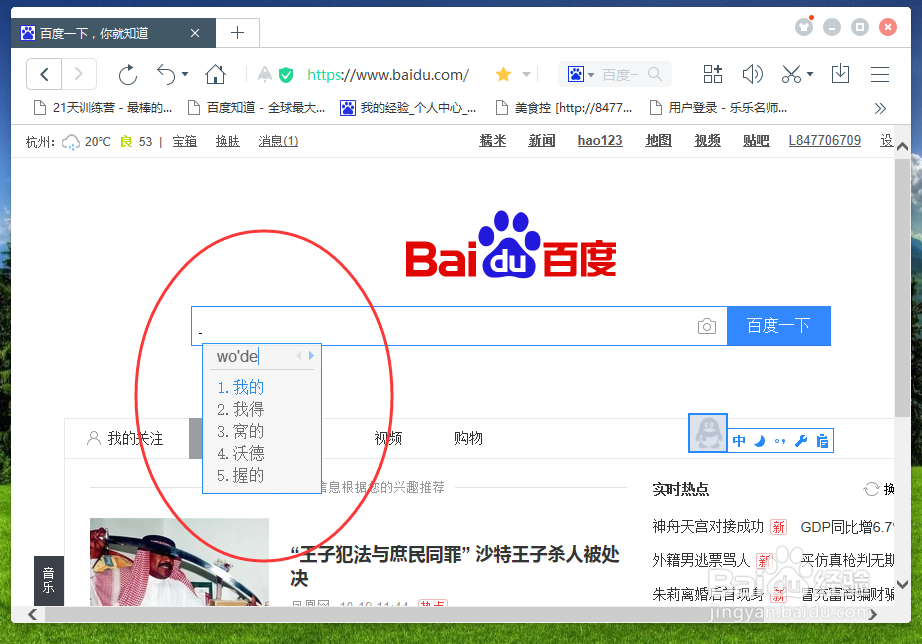Toggle IME punctuation mode icon

click(x=780, y=441)
